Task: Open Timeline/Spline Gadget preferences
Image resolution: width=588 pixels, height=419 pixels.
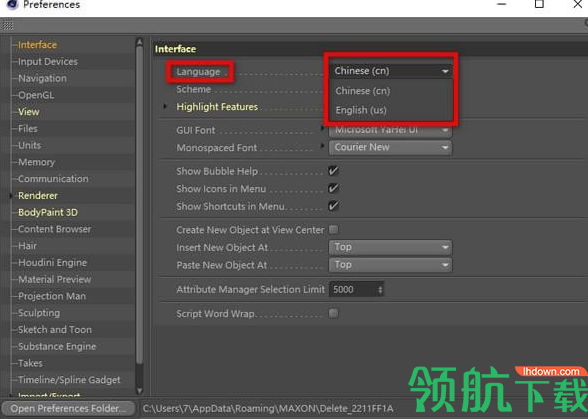Action: [x=69, y=380]
